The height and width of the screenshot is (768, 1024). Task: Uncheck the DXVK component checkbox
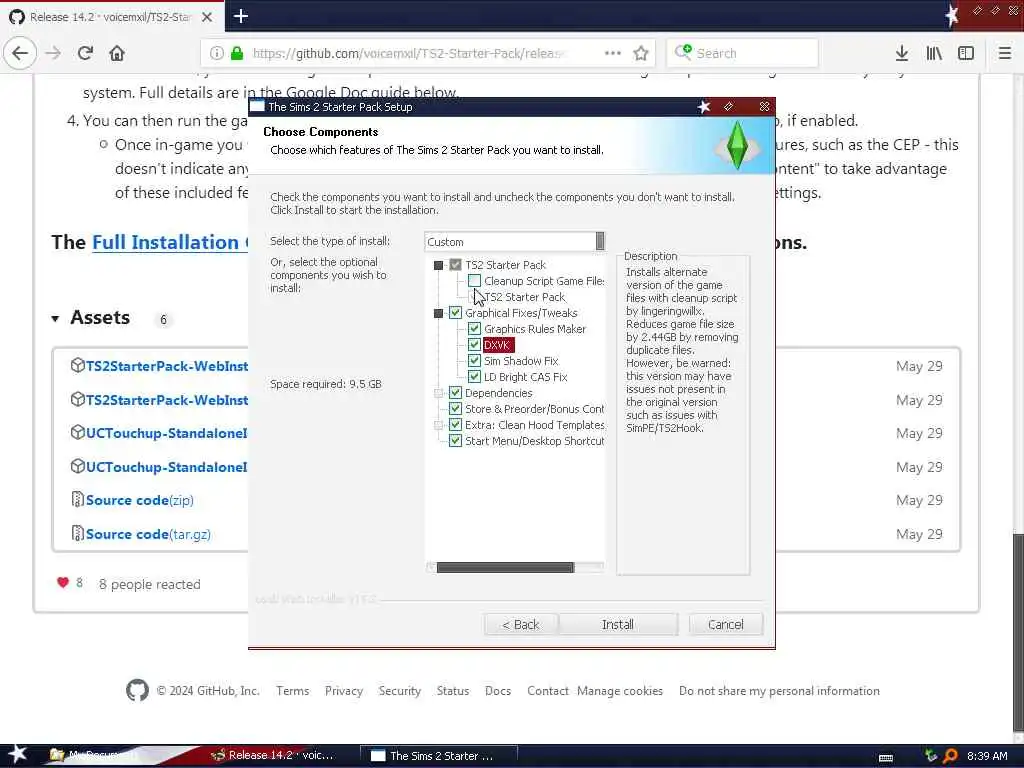pos(474,345)
